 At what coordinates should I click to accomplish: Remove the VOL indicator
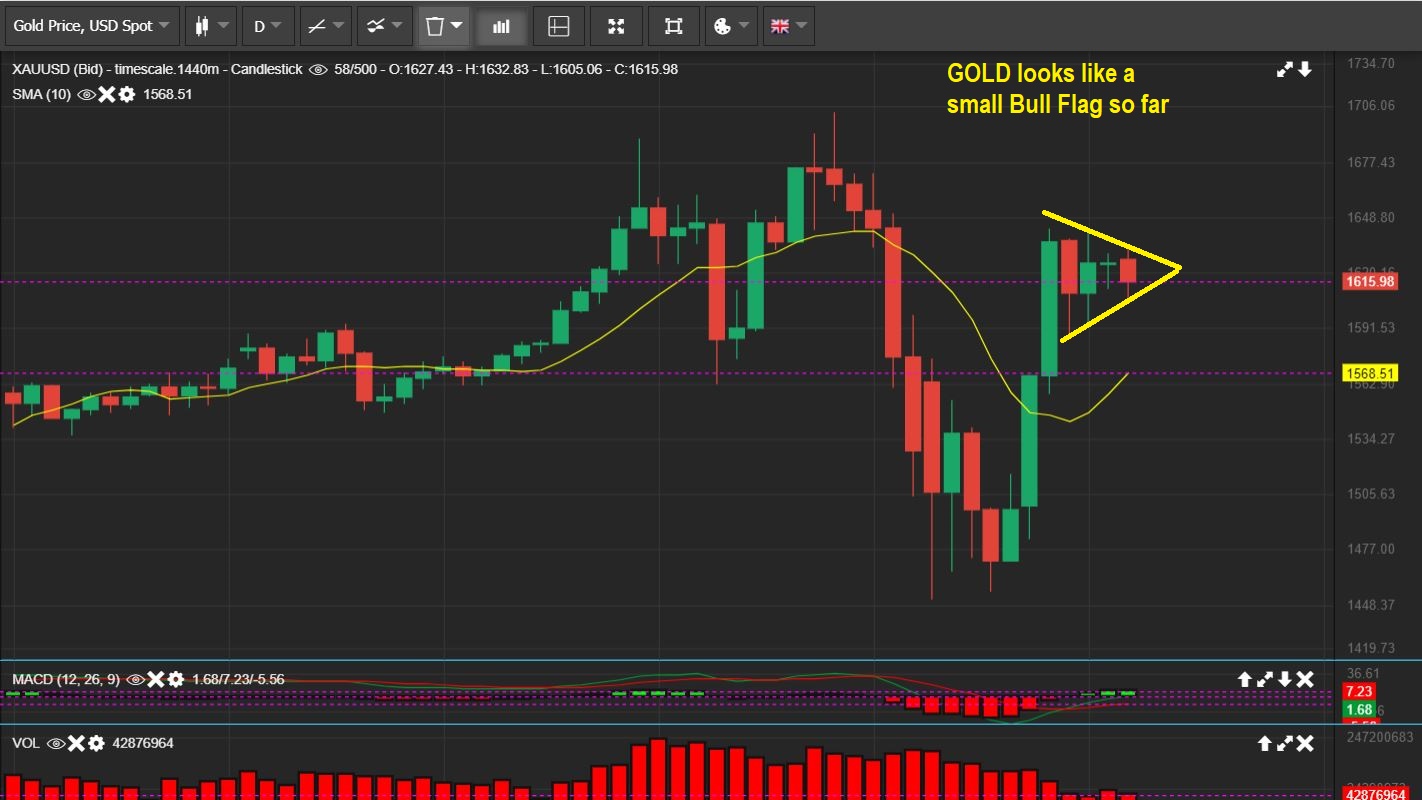pos(76,744)
